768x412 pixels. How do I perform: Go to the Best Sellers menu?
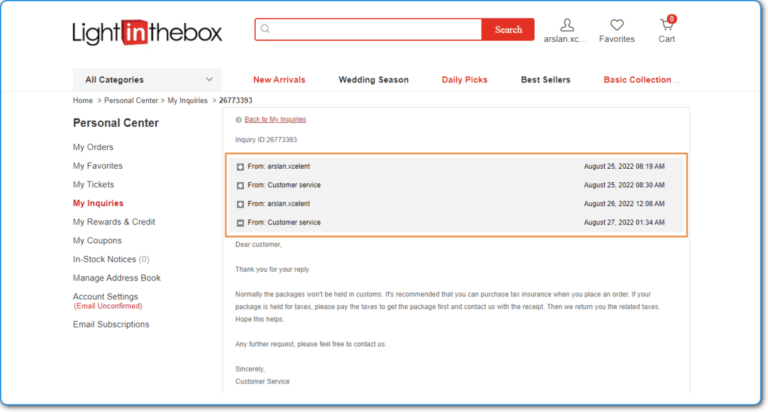pos(548,80)
